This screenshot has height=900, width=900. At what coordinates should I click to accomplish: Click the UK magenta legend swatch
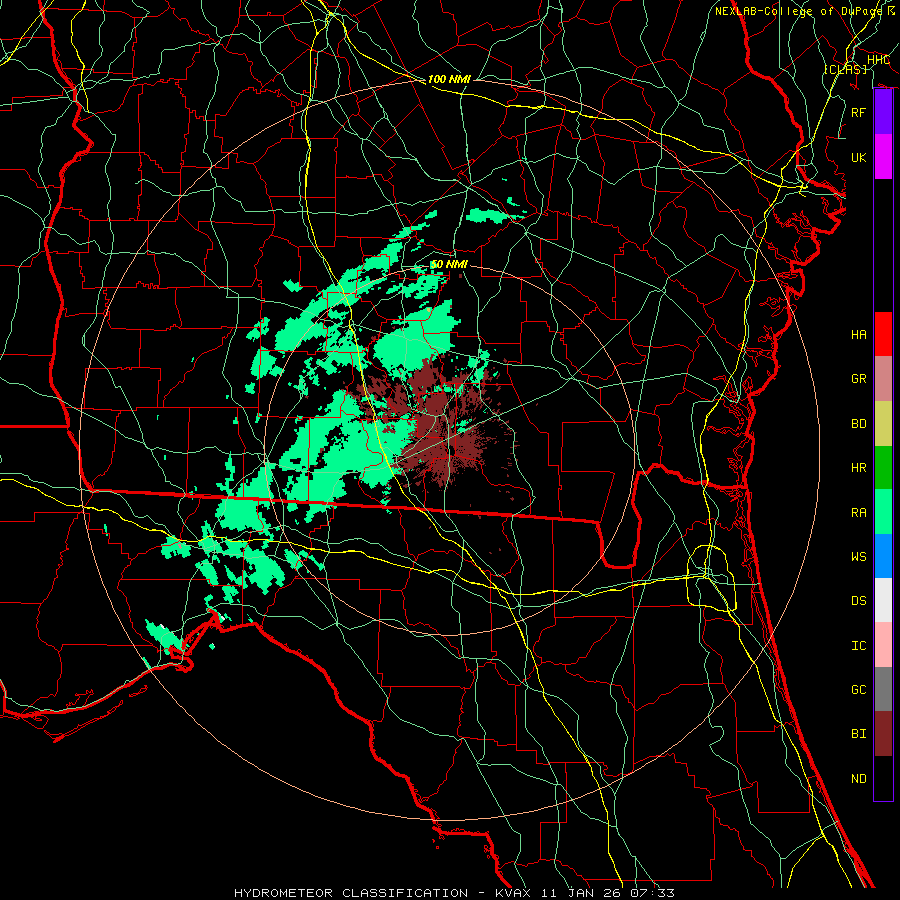883,157
